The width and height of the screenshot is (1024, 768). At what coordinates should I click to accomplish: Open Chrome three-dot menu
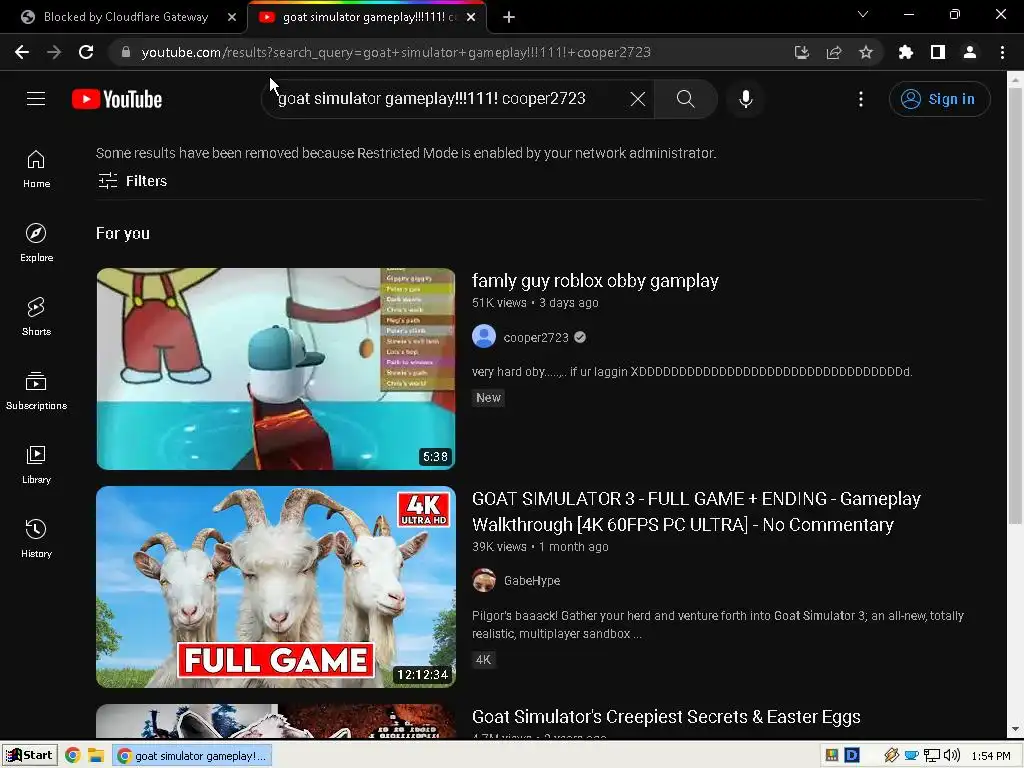tap(1002, 52)
